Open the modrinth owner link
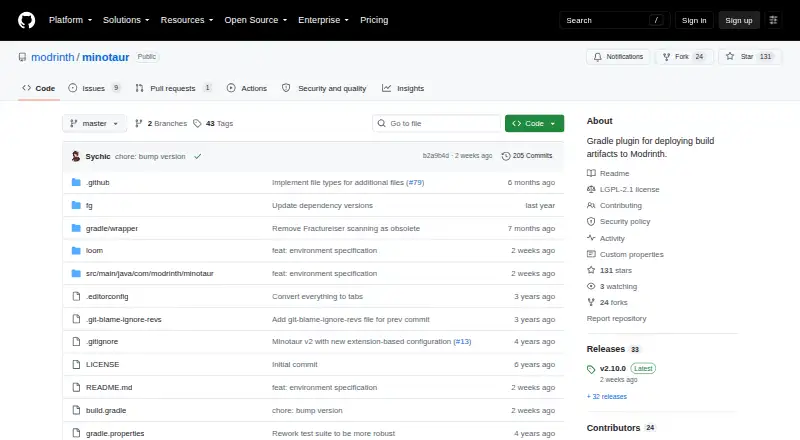Screen dimensions: 800x440 [x=53, y=57]
